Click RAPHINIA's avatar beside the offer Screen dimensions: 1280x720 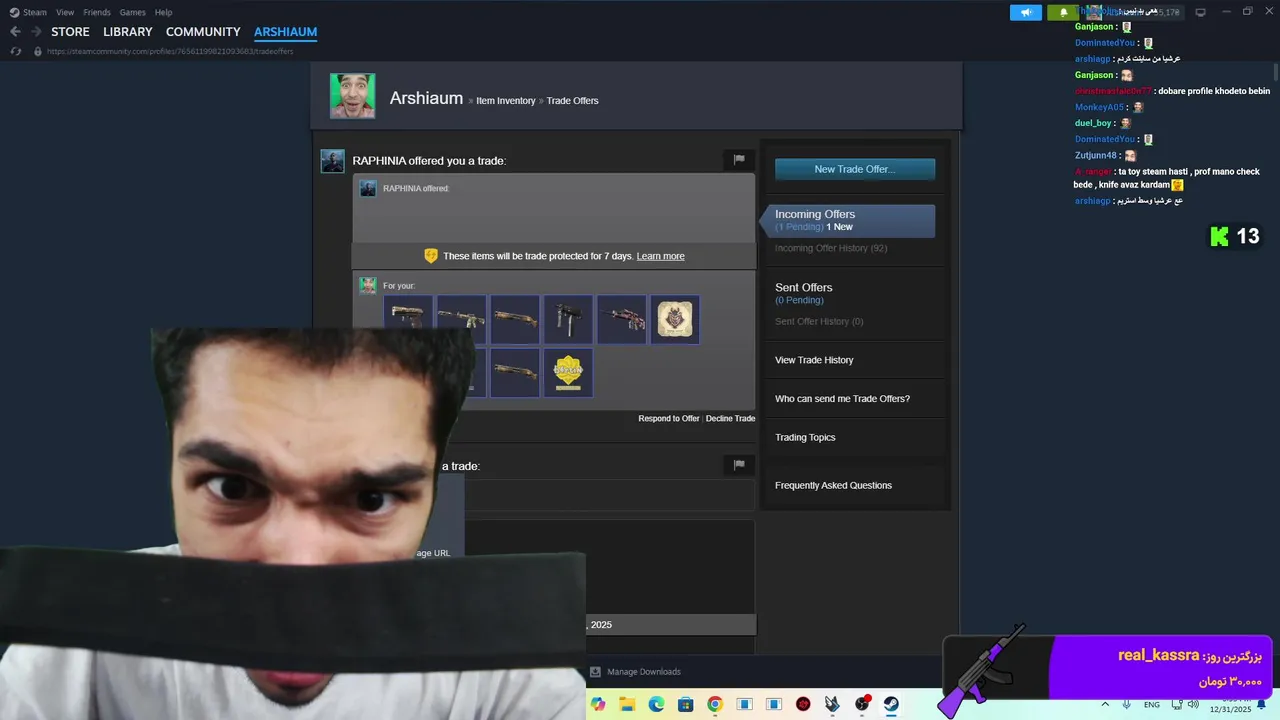(x=333, y=161)
